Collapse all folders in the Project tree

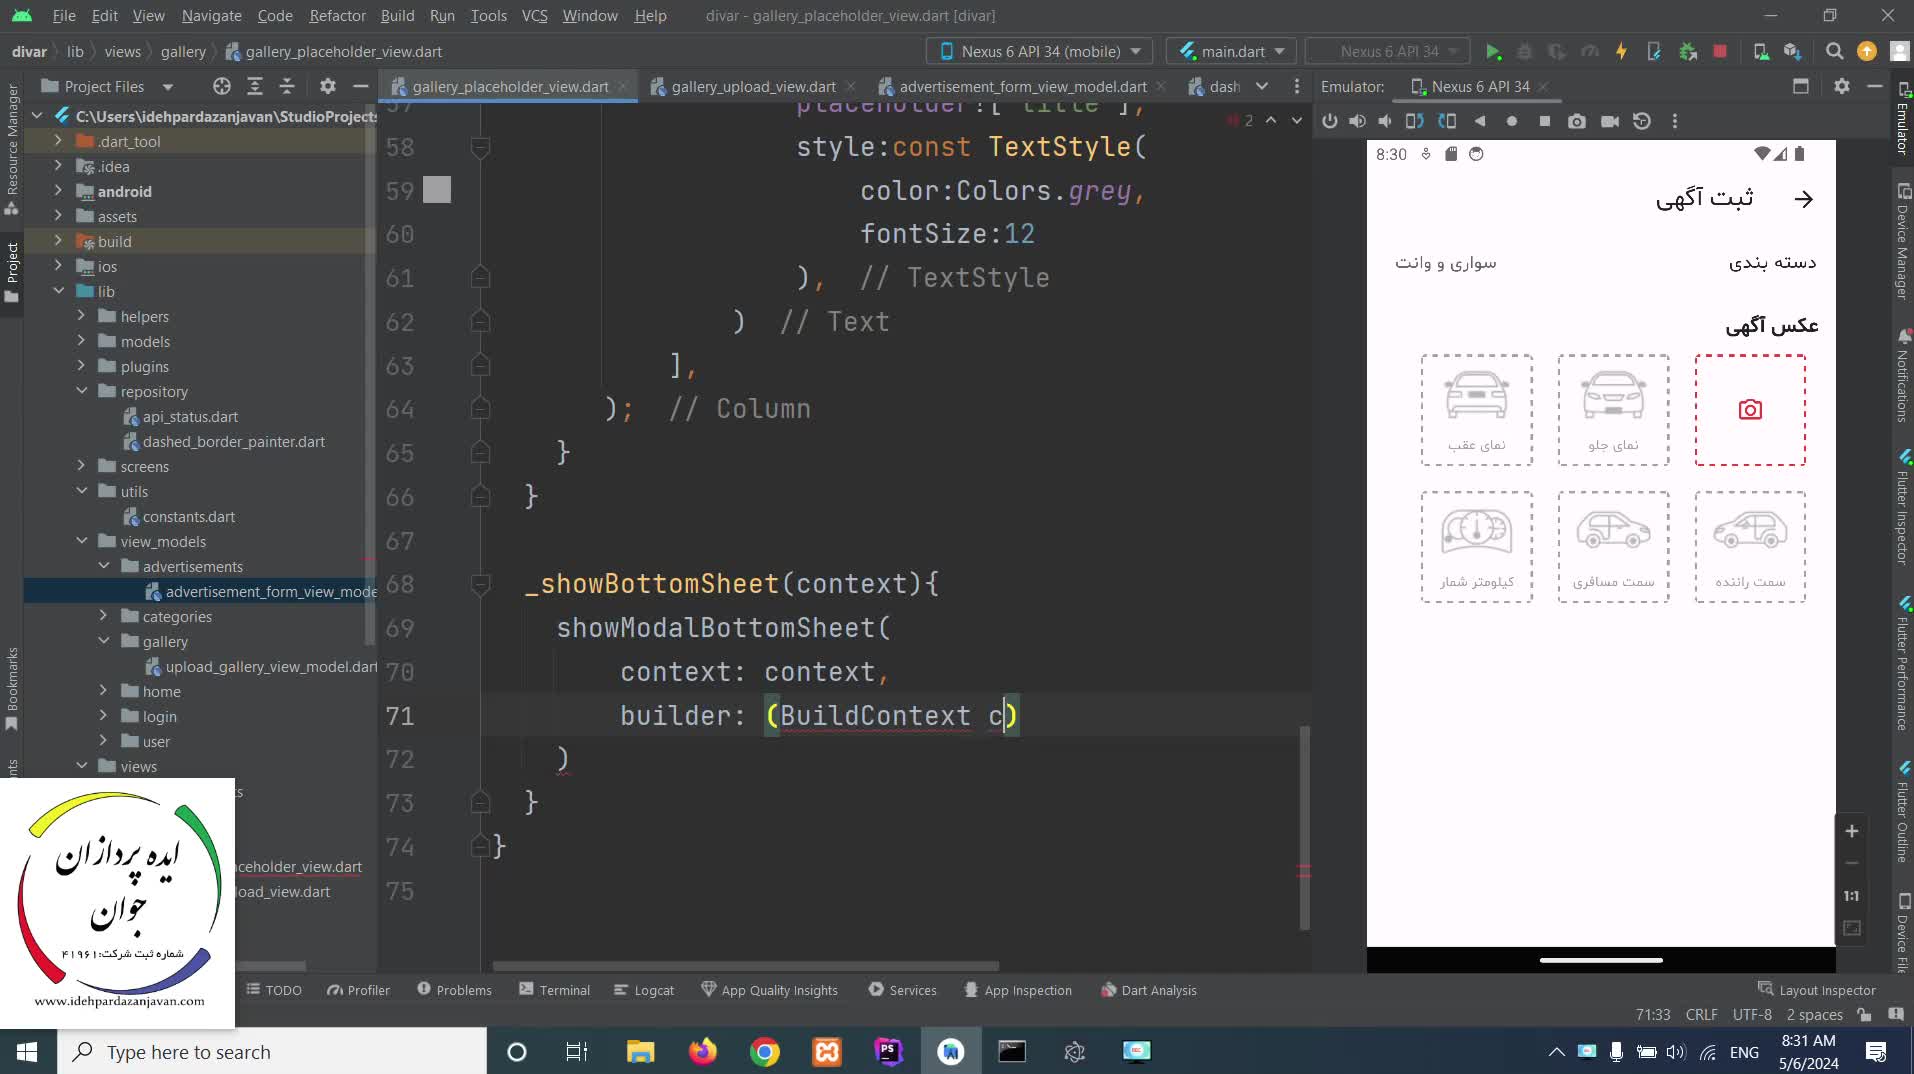pos(287,87)
